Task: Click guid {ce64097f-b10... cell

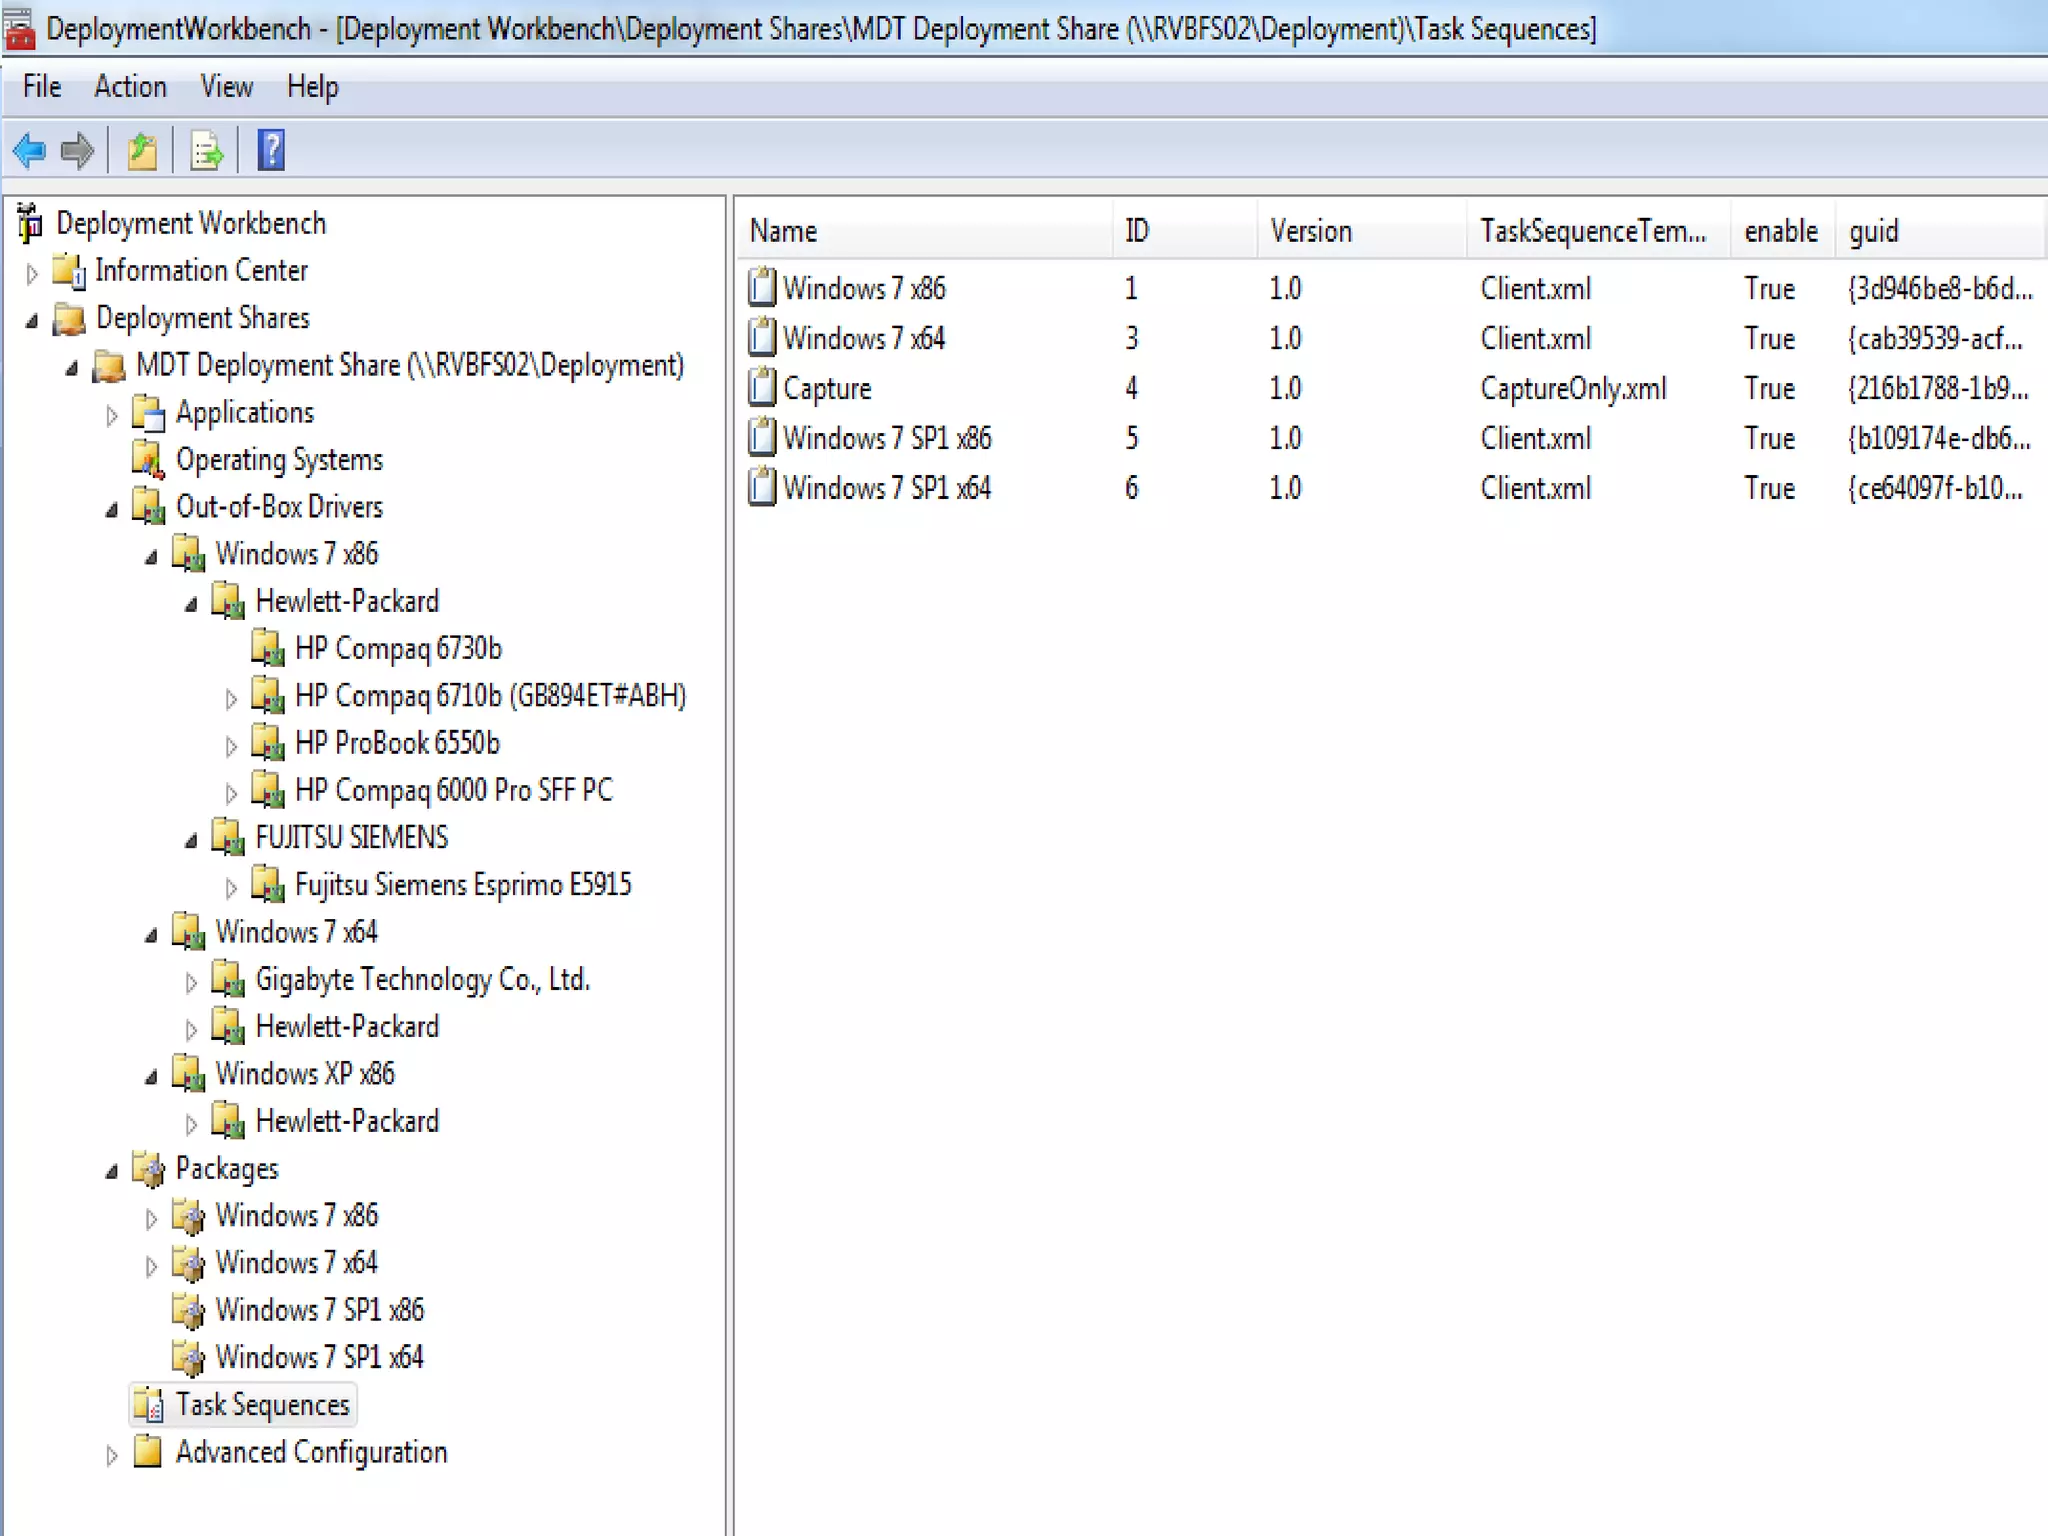Action: [1935, 488]
